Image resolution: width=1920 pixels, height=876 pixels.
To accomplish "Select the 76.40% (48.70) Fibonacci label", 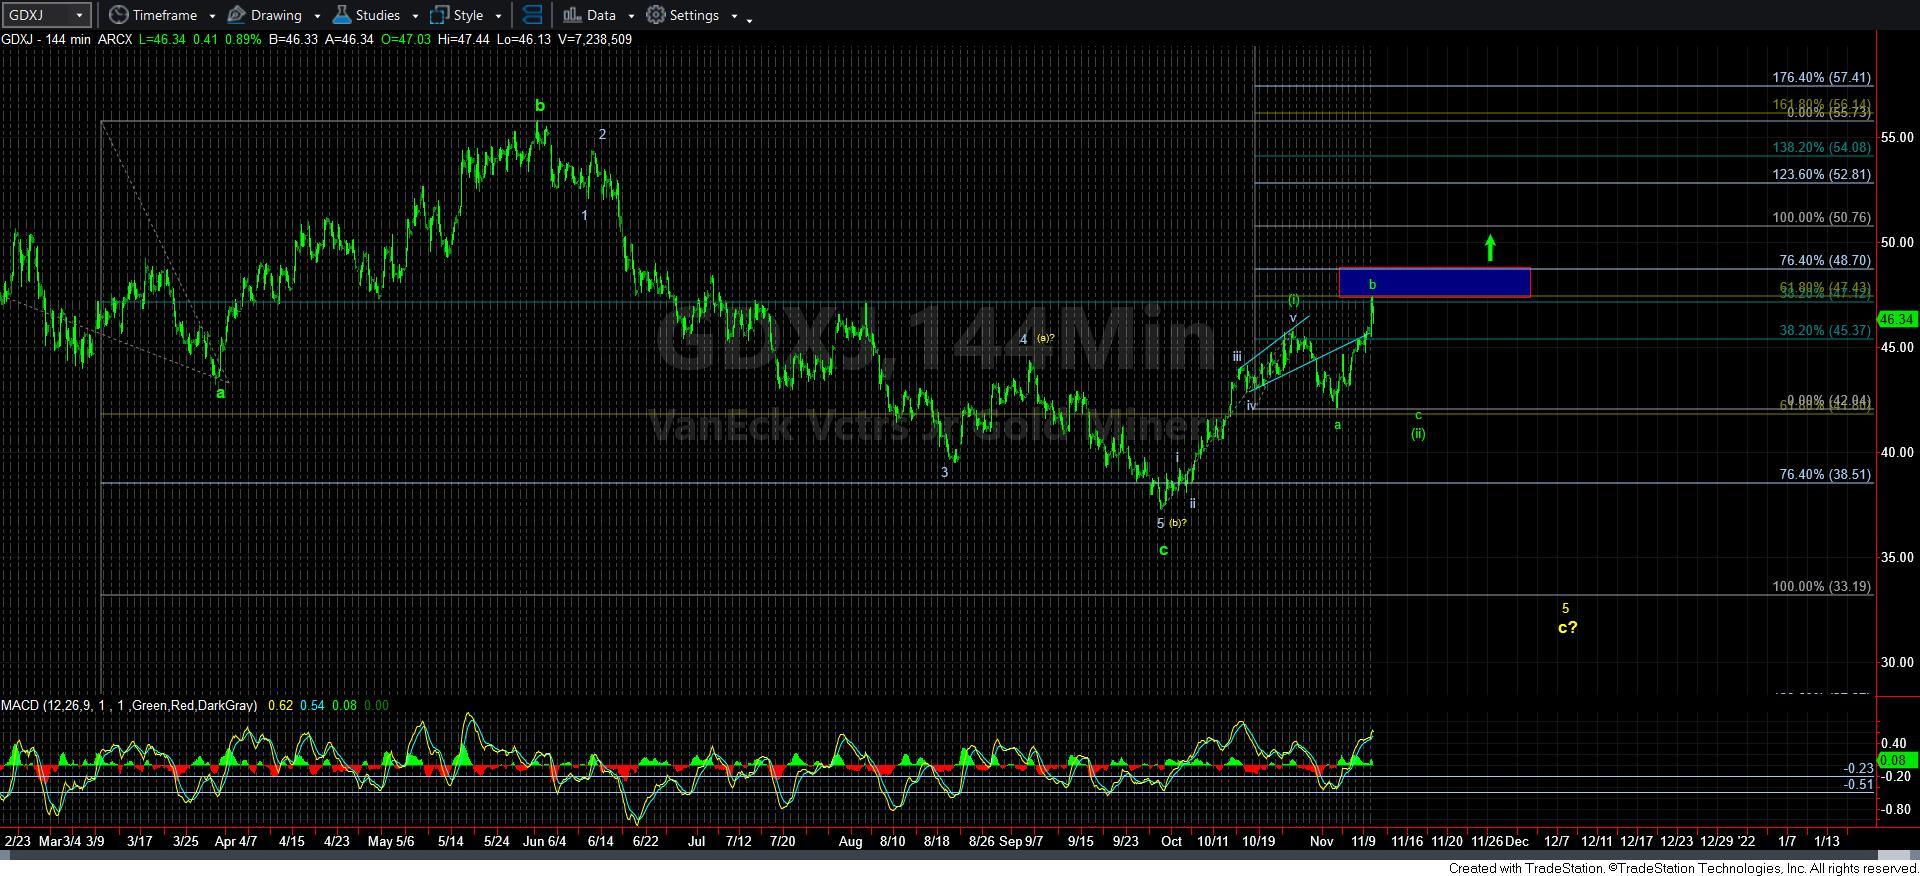I will point(1825,260).
